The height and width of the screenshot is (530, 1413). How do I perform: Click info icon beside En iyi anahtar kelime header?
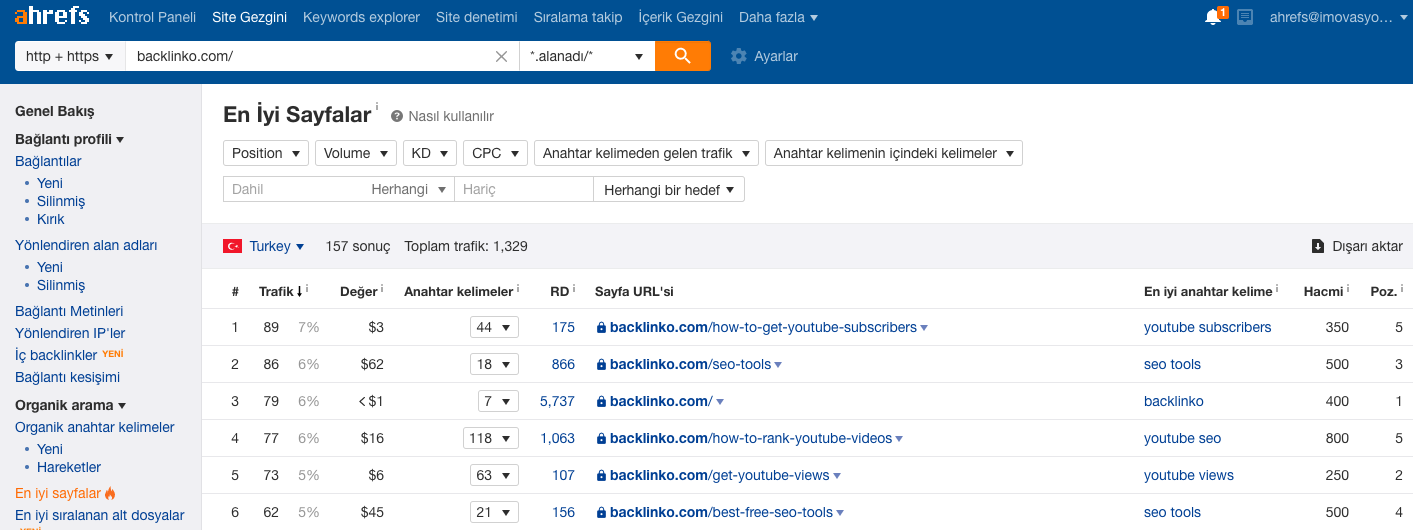tap(1277, 290)
